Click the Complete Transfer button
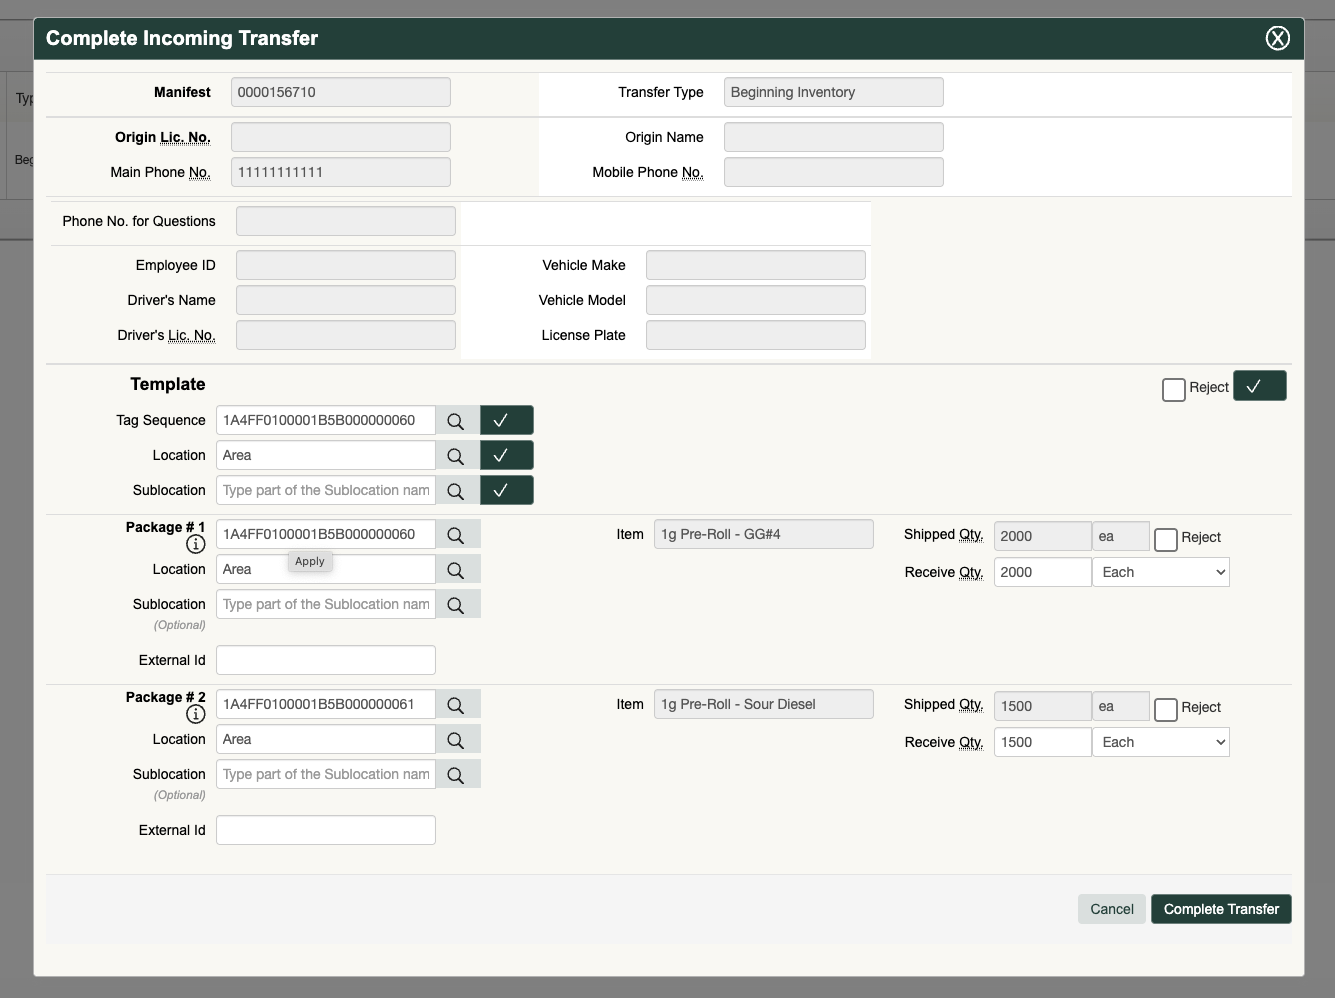Image resolution: width=1335 pixels, height=998 pixels. pos(1221,909)
